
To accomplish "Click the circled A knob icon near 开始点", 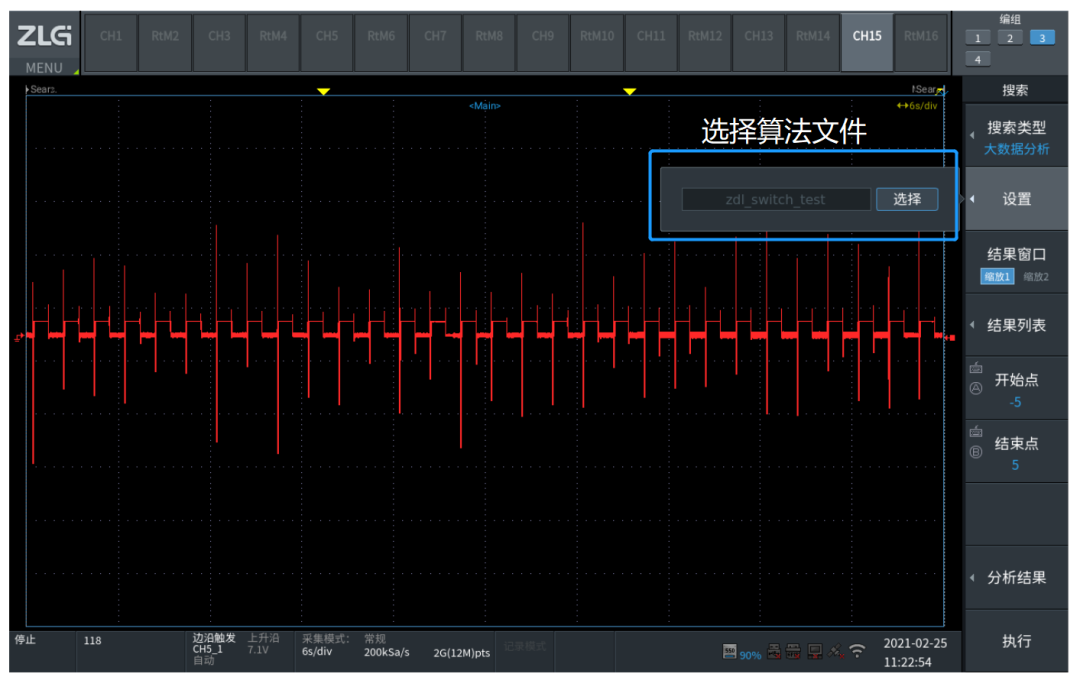I will click(x=975, y=387).
